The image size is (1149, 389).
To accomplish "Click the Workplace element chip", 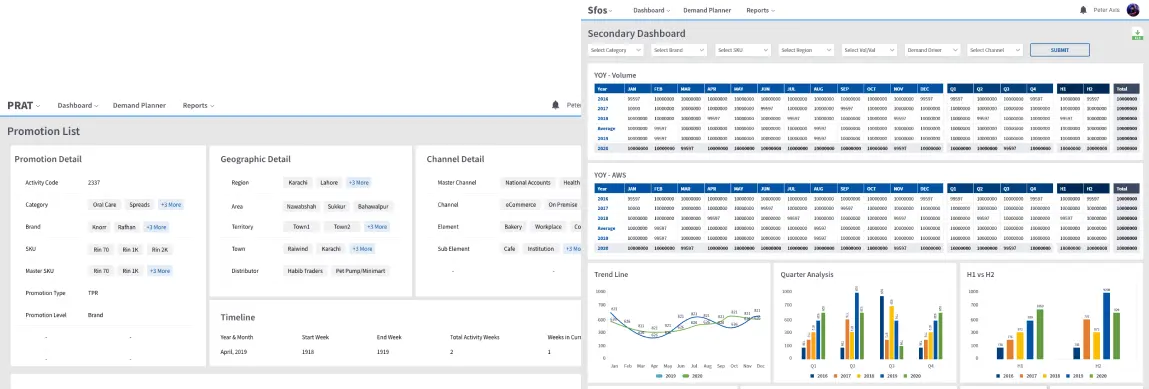I will click(x=548, y=227).
